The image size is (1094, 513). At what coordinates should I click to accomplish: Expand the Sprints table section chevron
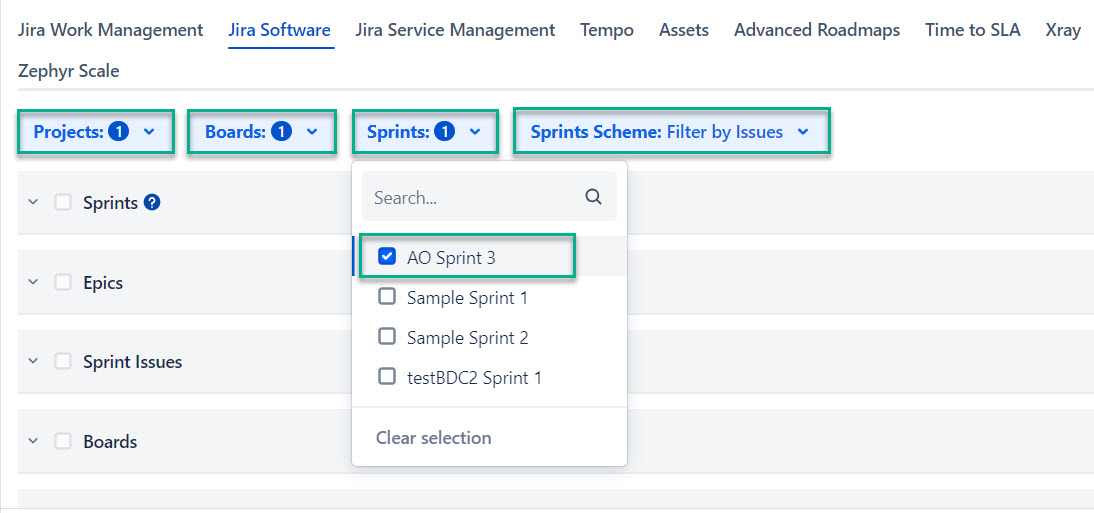click(x=32, y=202)
